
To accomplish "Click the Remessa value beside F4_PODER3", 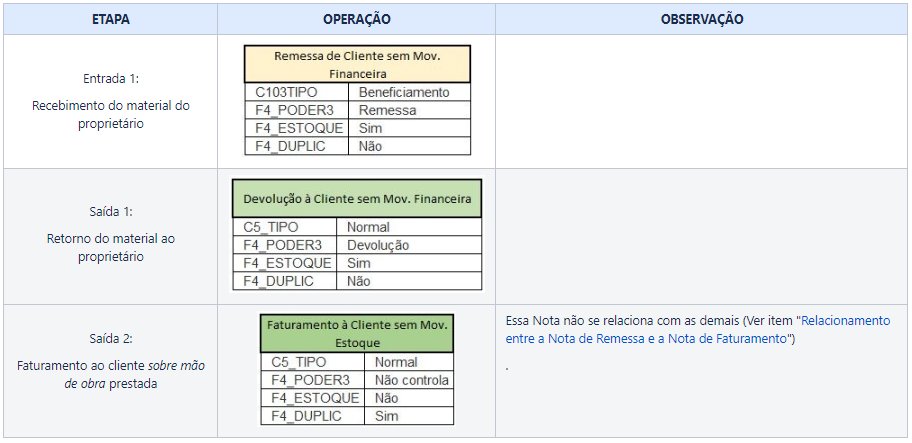I will (409, 110).
